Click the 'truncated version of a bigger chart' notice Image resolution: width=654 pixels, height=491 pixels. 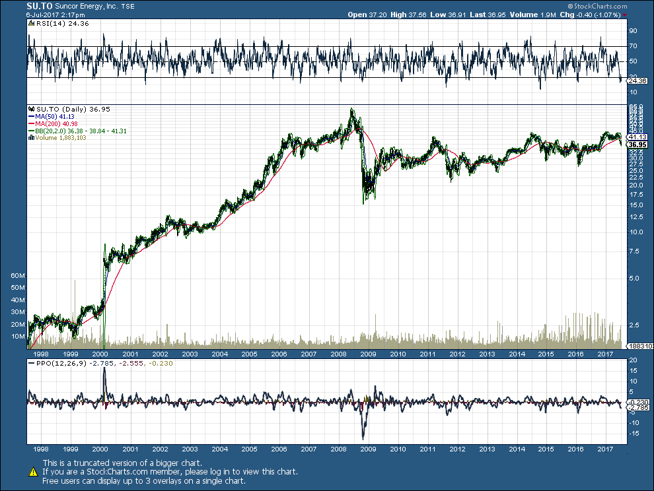(122, 463)
